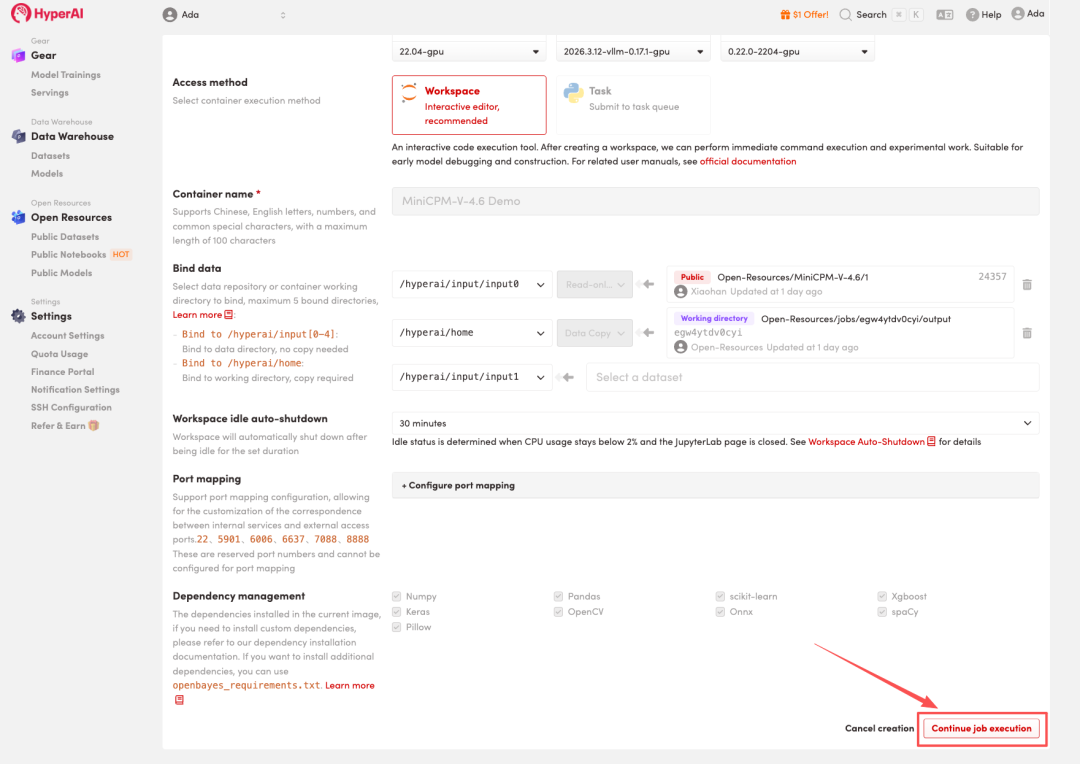Click the $1 Offer! link
The image size is (1080, 764).
click(x=811, y=14)
